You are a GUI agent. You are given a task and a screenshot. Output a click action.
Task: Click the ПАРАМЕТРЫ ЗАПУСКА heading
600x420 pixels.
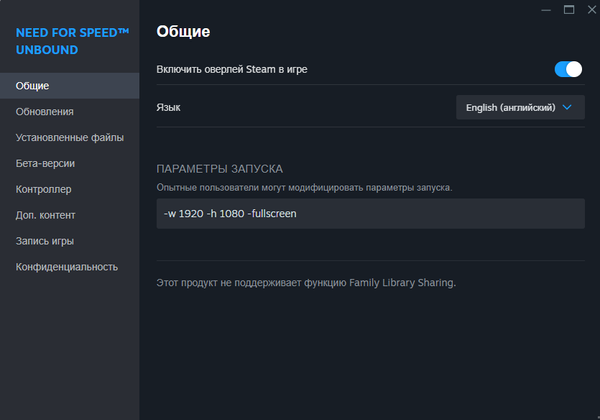[220, 169]
